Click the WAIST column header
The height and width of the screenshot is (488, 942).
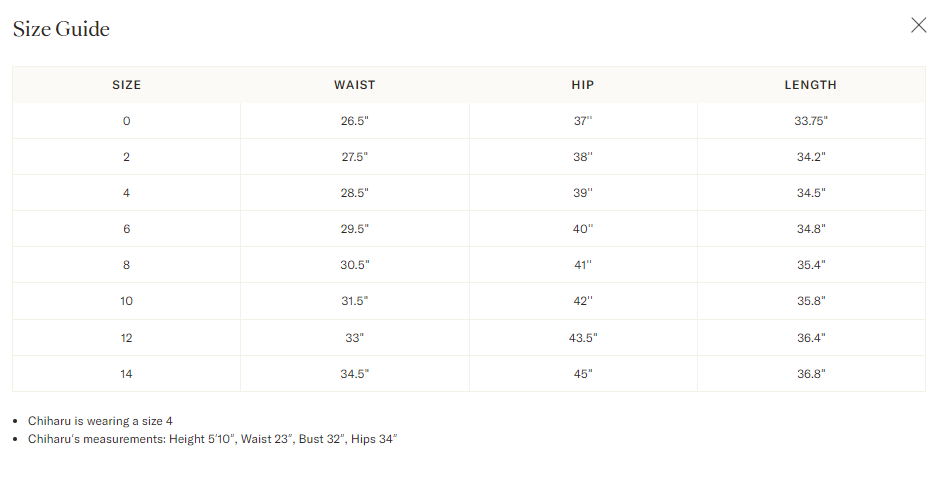pos(354,85)
